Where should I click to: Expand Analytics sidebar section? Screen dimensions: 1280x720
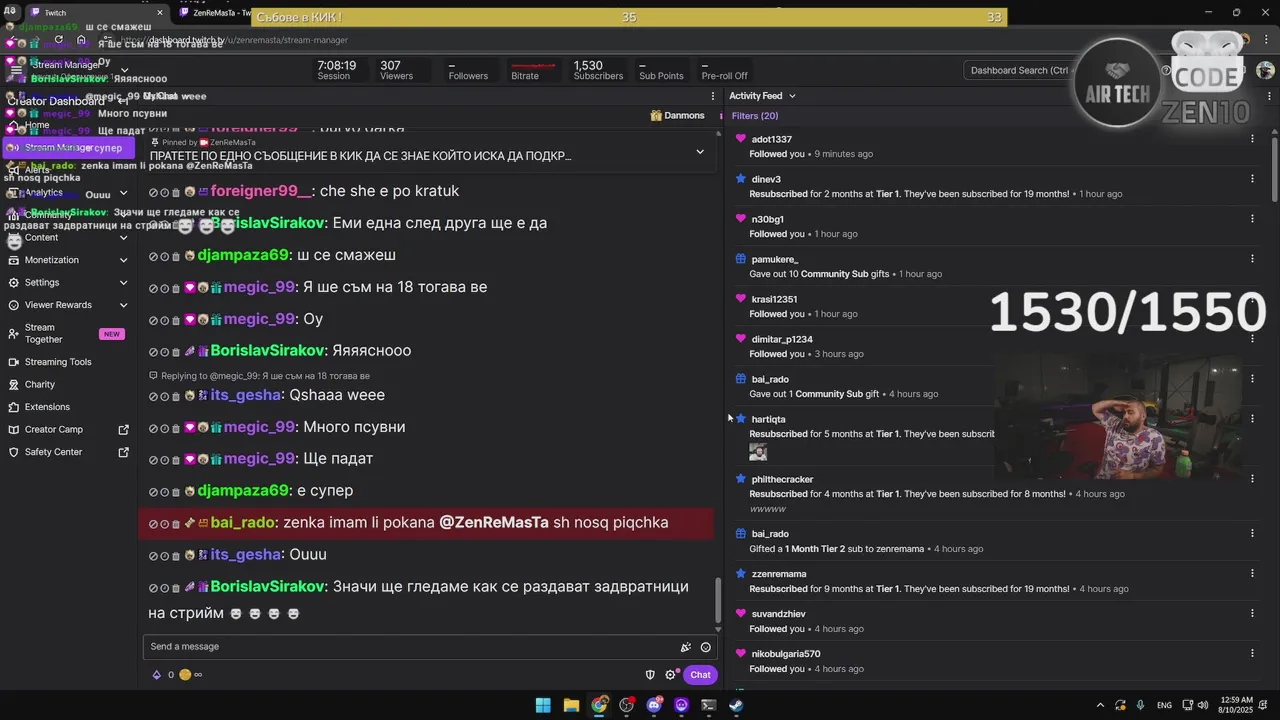(x=123, y=193)
